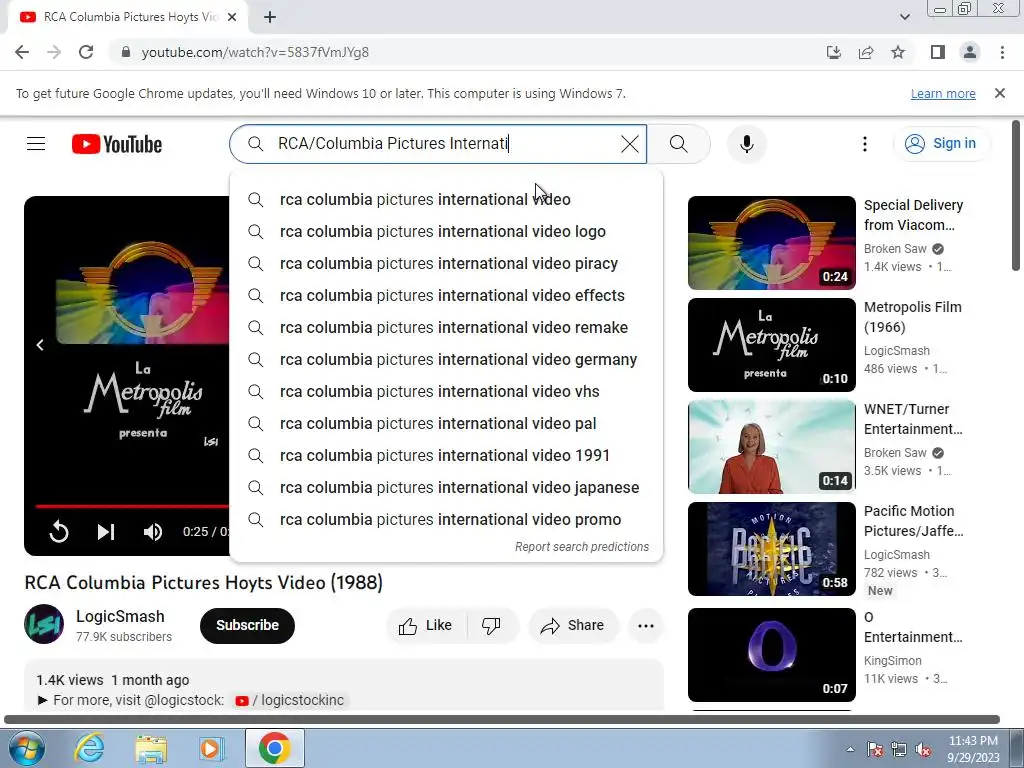Open the logicstockinc channel link

click(289, 700)
